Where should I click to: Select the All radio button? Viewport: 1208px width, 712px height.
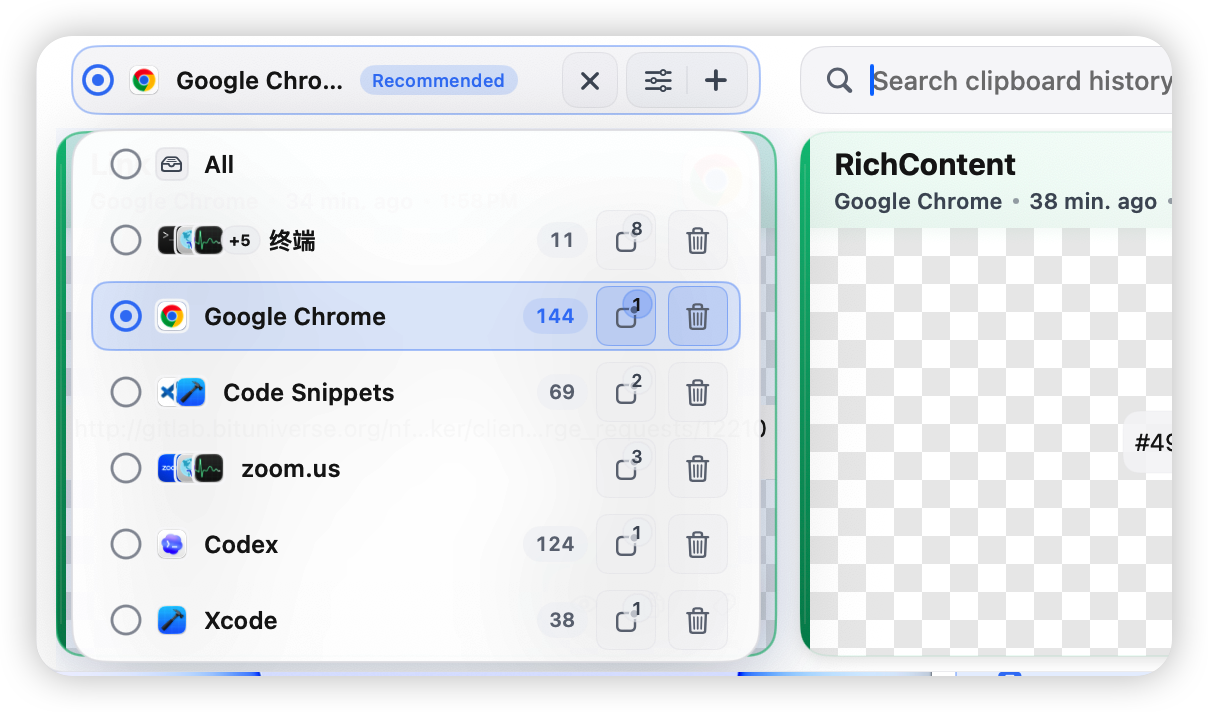tap(125, 164)
